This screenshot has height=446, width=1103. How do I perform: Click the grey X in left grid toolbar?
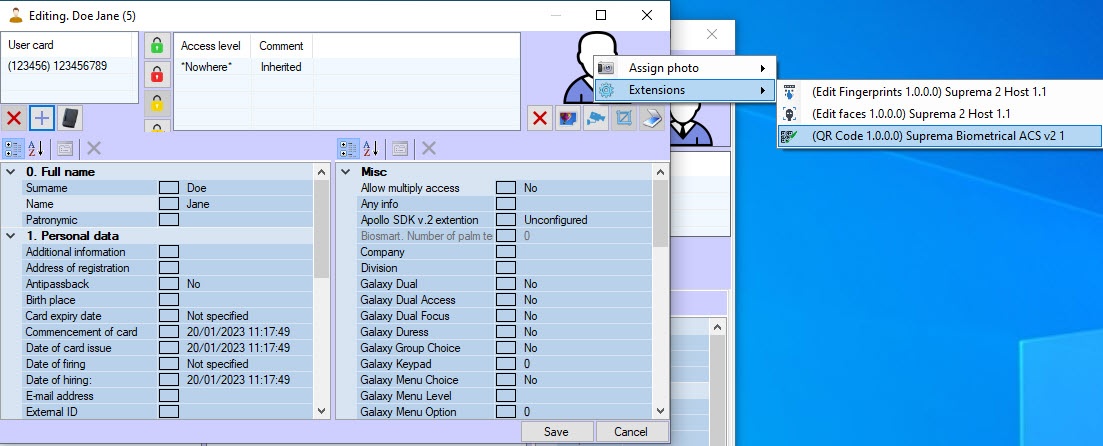pyautogui.click(x=94, y=148)
